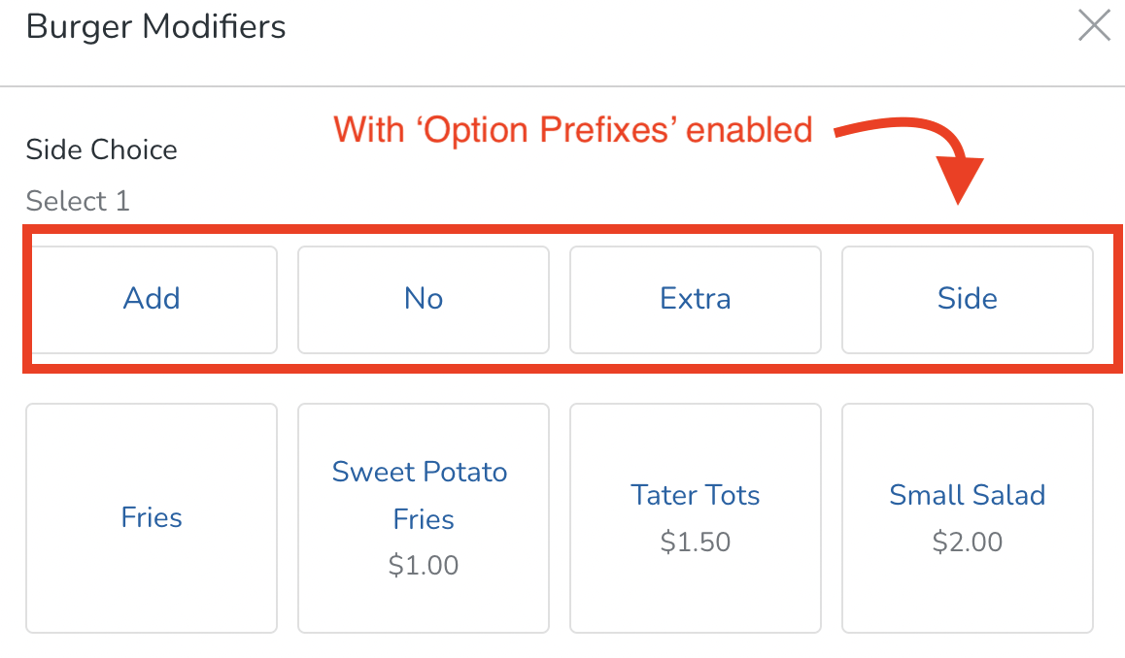Image resolution: width=1125 pixels, height=658 pixels.
Task: Click the 'Select 1' requirement text
Action: (x=77, y=200)
